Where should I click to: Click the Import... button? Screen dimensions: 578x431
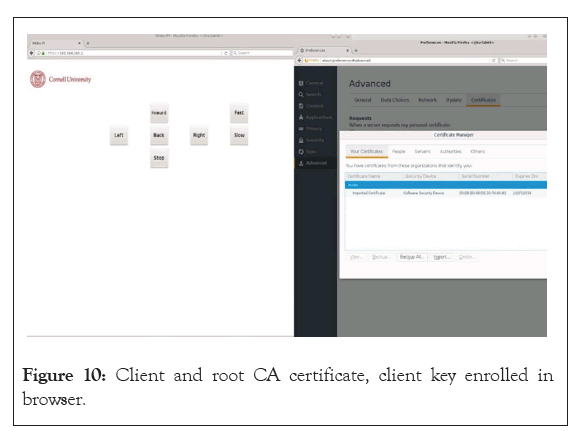point(442,257)
